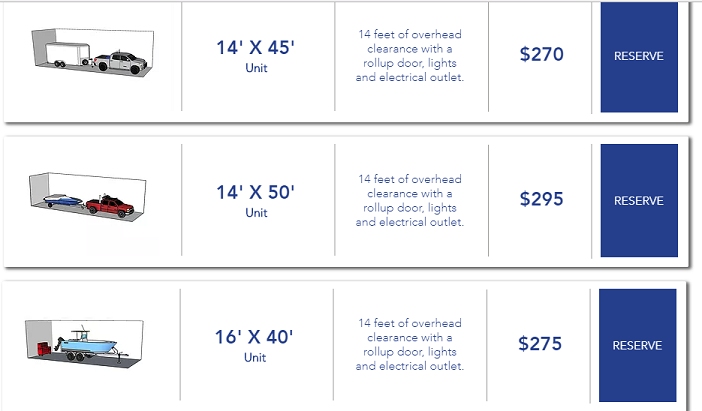Click the "Unit" label under 14' X 45'
The image size is (702, 411).
coord(256,69)
